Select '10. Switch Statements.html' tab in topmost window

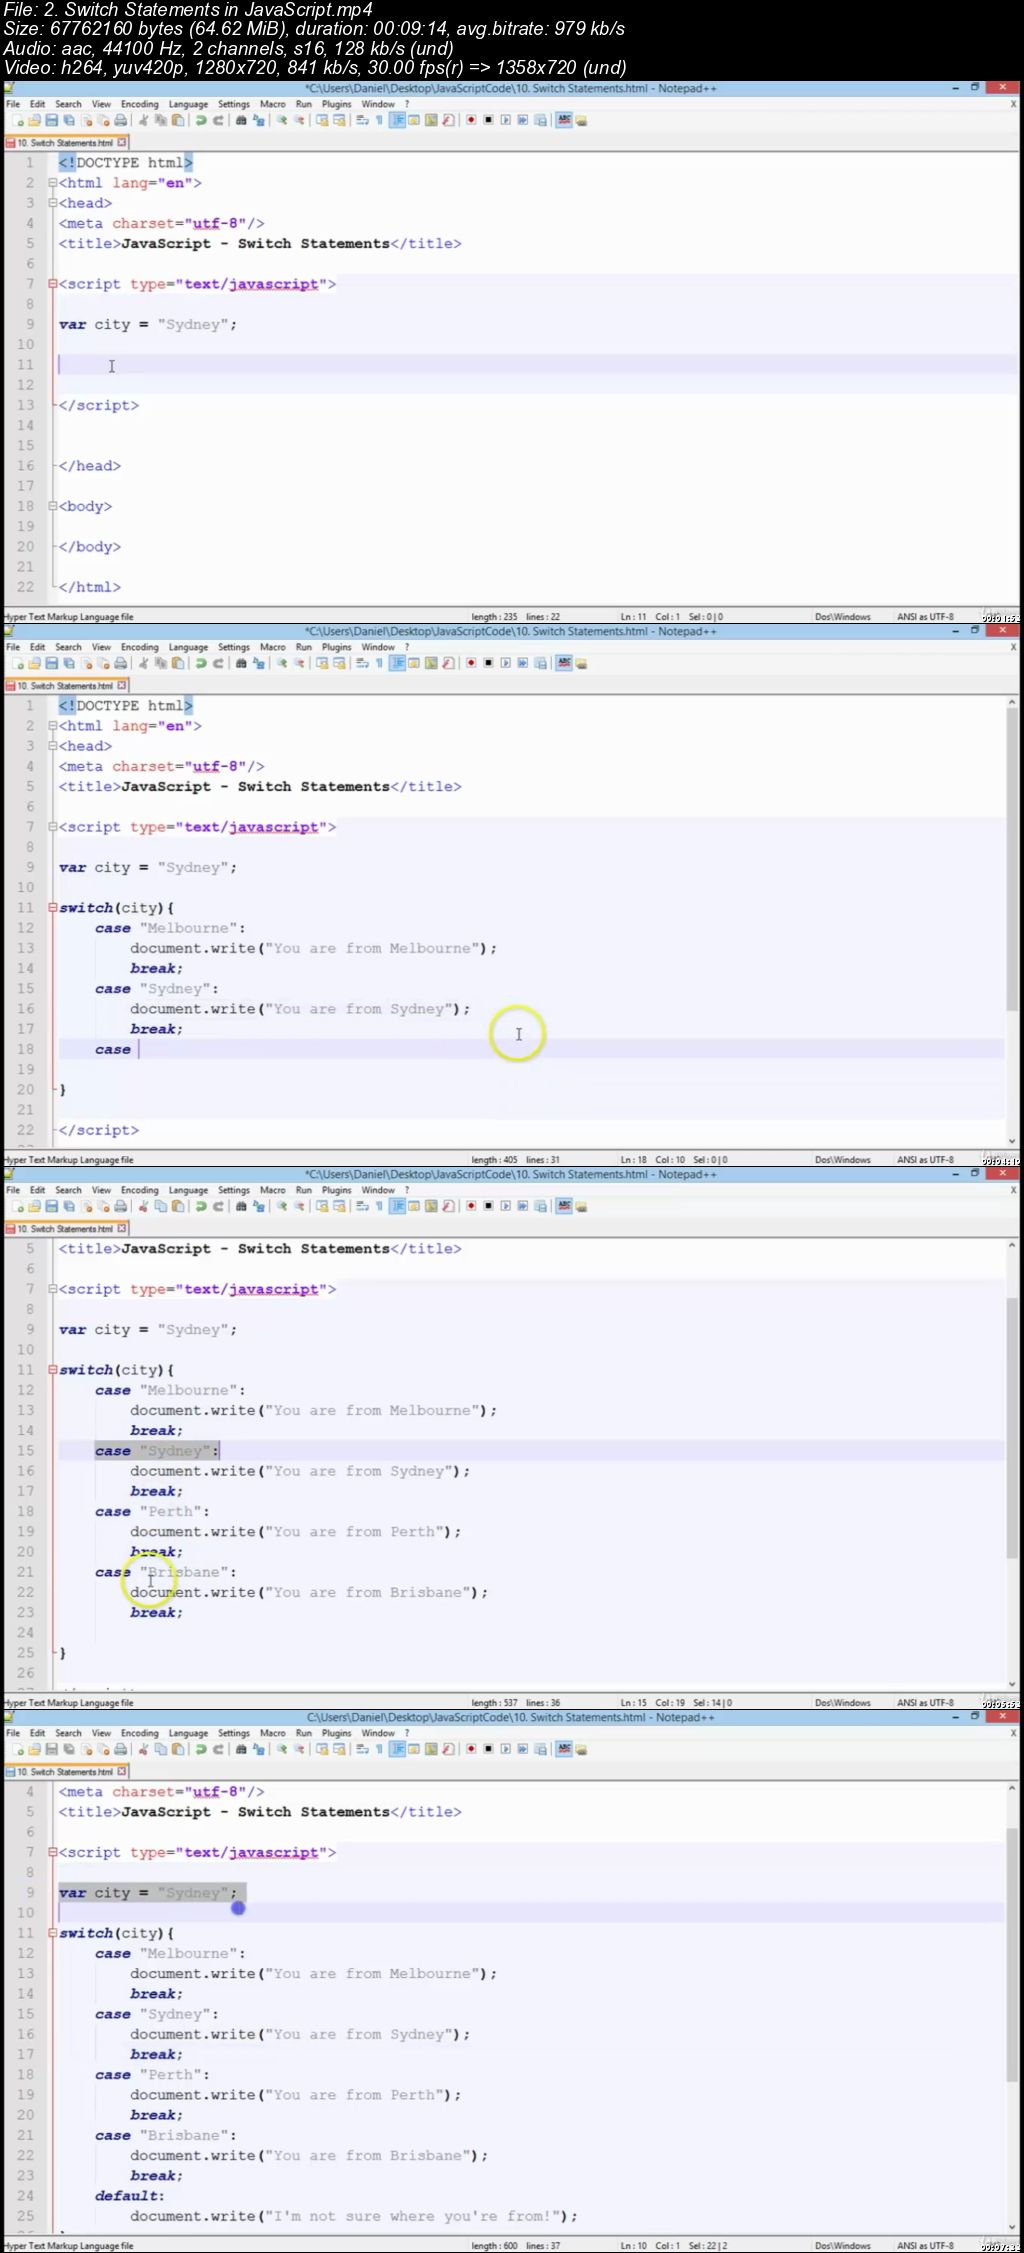click(x=64, y=143)
